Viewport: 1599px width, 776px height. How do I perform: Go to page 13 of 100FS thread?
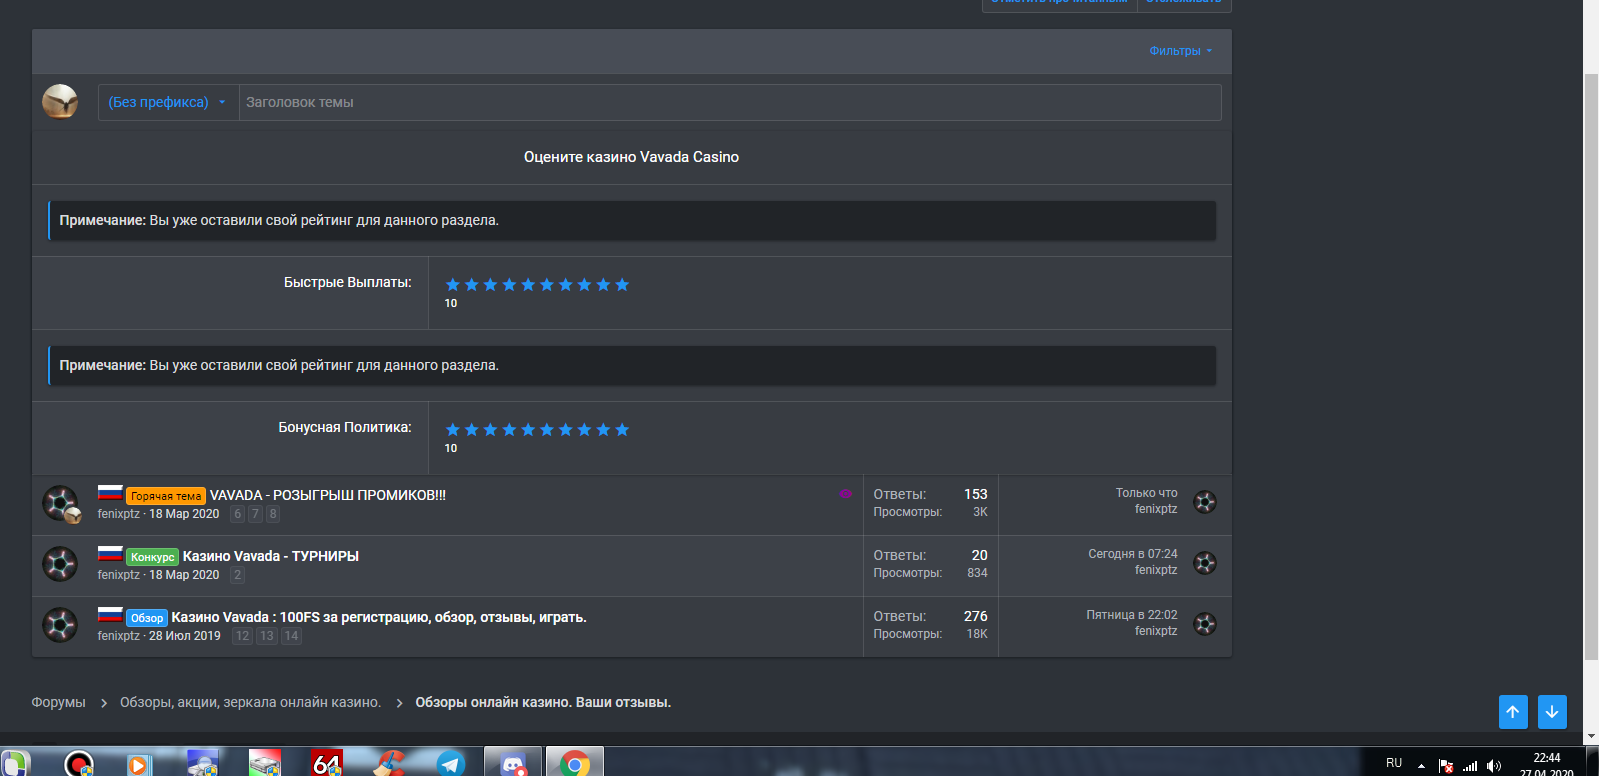click(267, 636)
